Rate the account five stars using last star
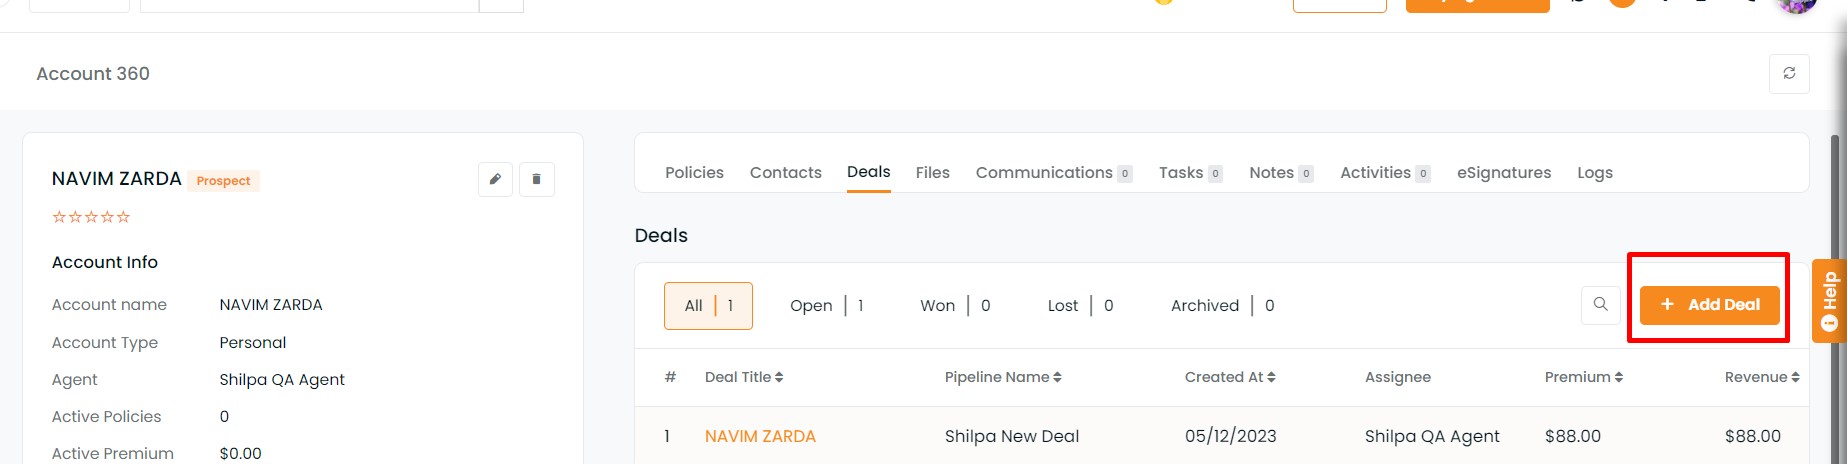 click(x=124, y=217)
